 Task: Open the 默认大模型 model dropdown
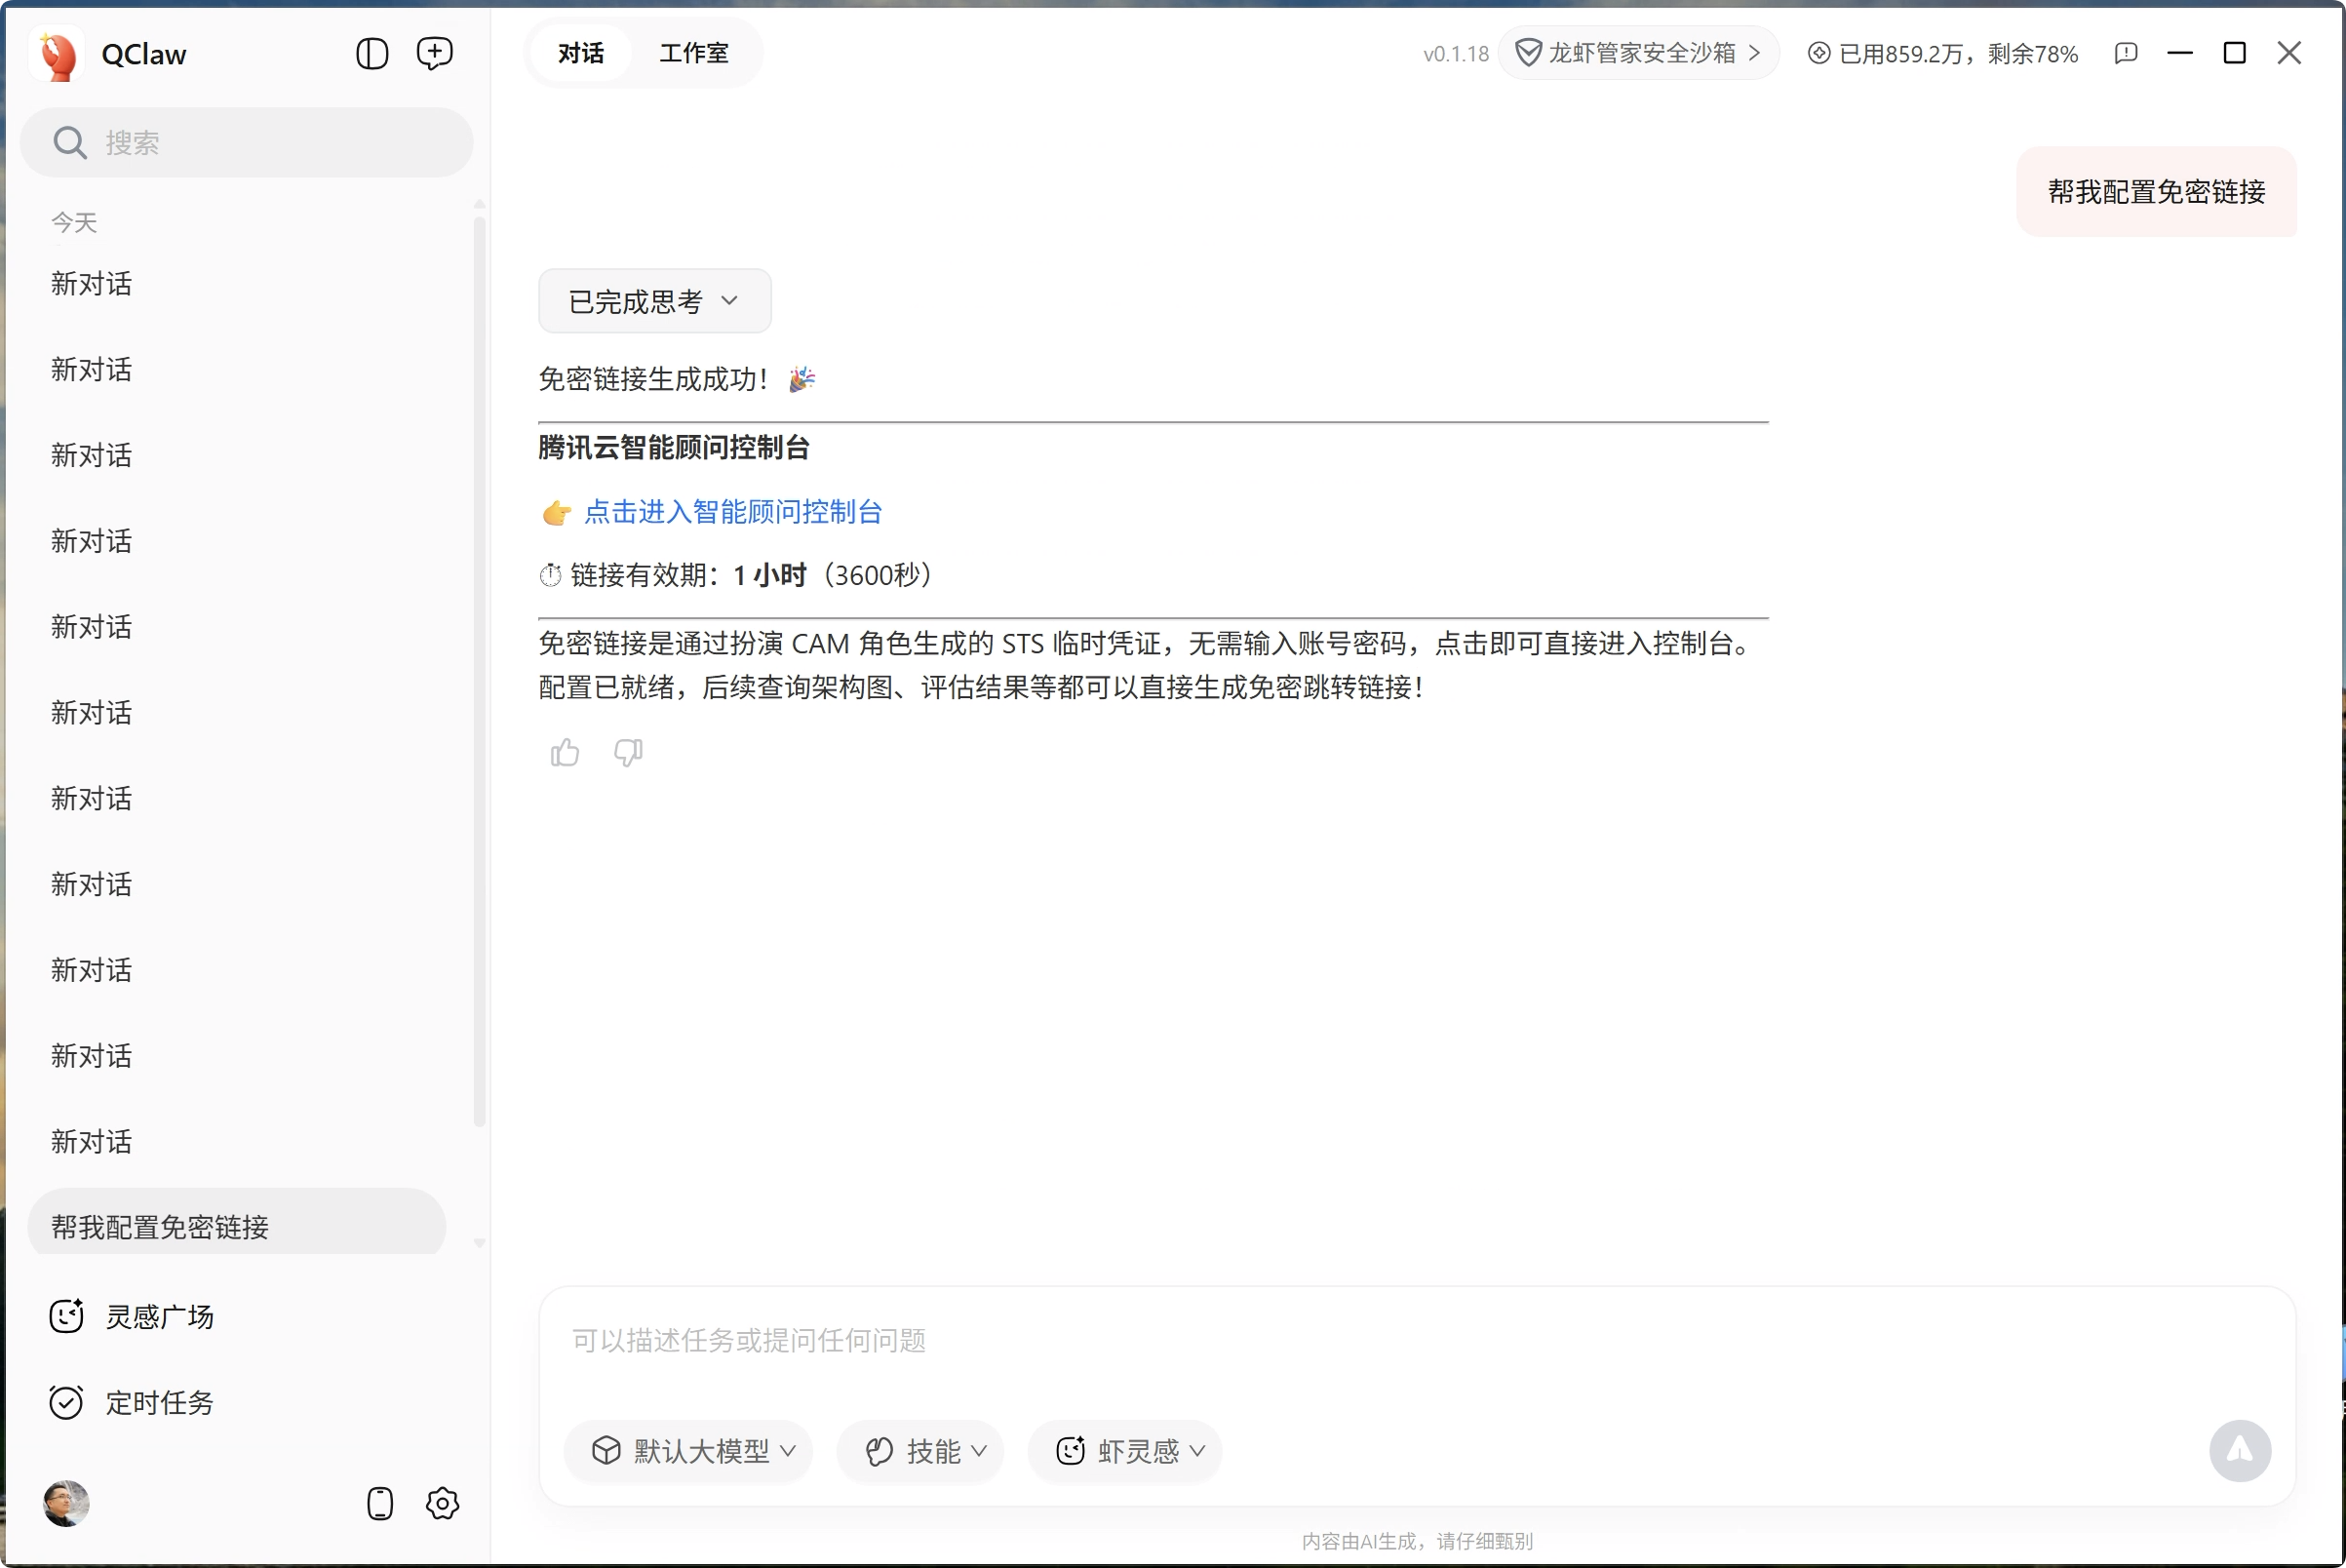688,1450
